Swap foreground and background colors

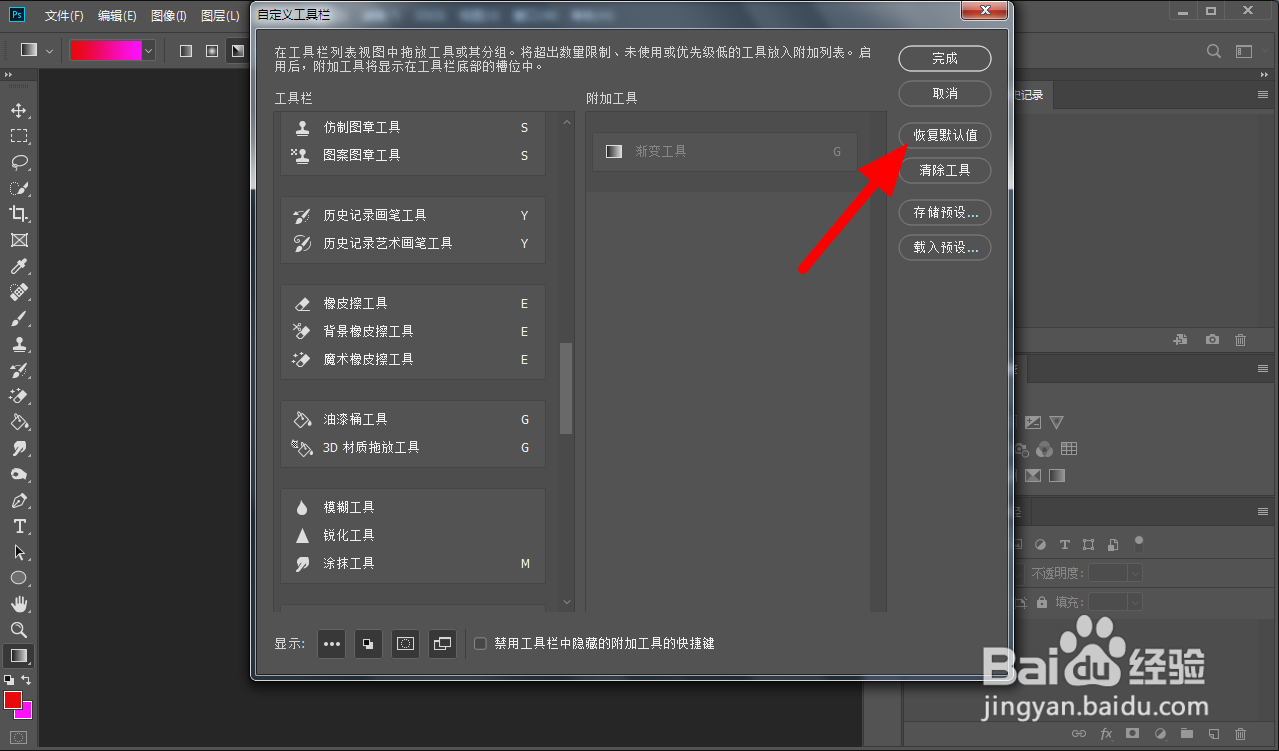[x=27, y=680]
